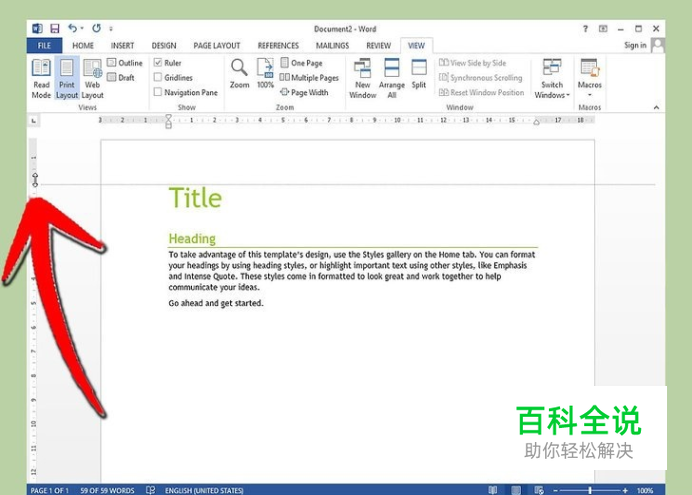Click the zoom out minus button
This screenshot has width=692, height=495.
pos(555,490)
